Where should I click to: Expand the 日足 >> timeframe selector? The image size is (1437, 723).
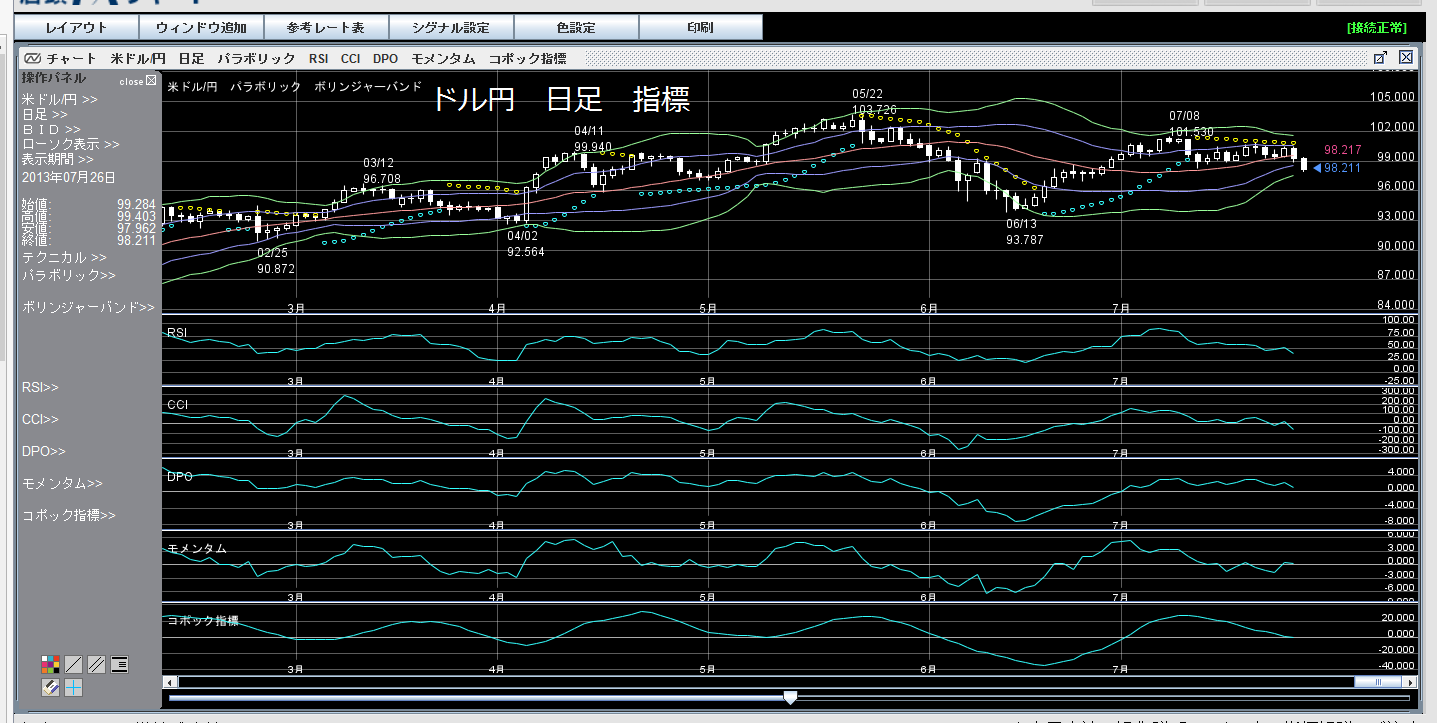[45, 115]
